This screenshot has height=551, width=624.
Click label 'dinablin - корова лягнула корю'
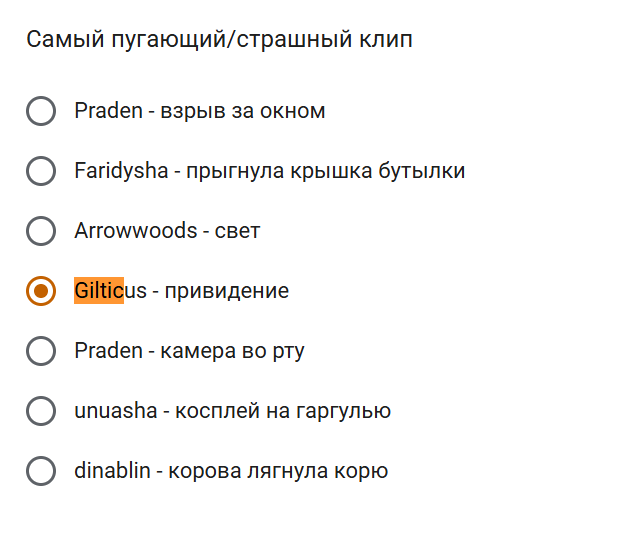(x=230, y=471)
